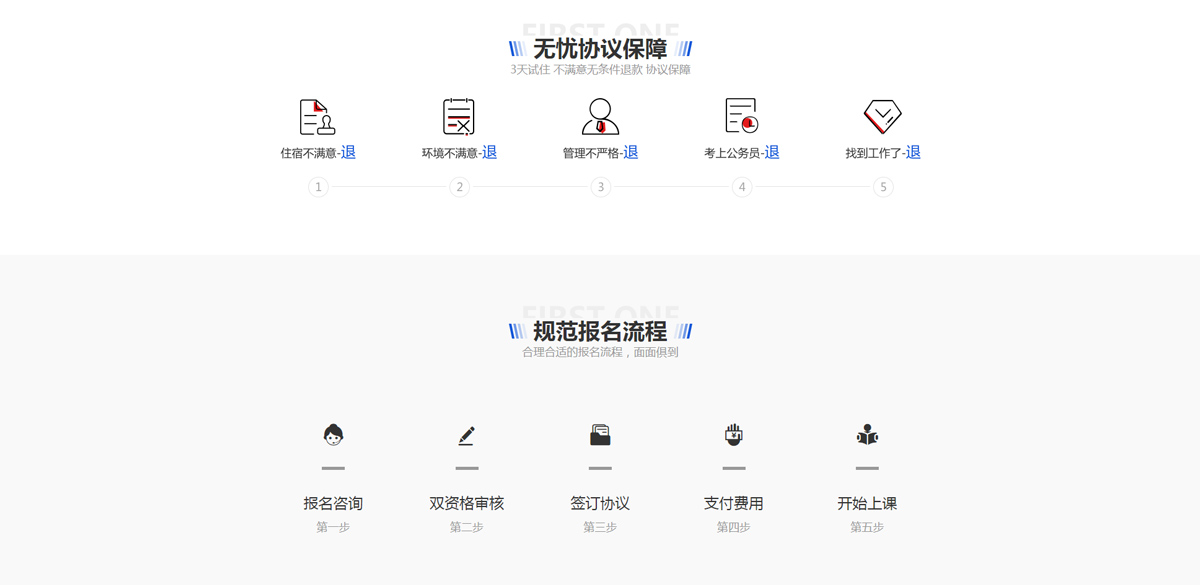Select step marker number 5
The height and width of the screenshot is (585, 1200).
(x=883, y=187)
